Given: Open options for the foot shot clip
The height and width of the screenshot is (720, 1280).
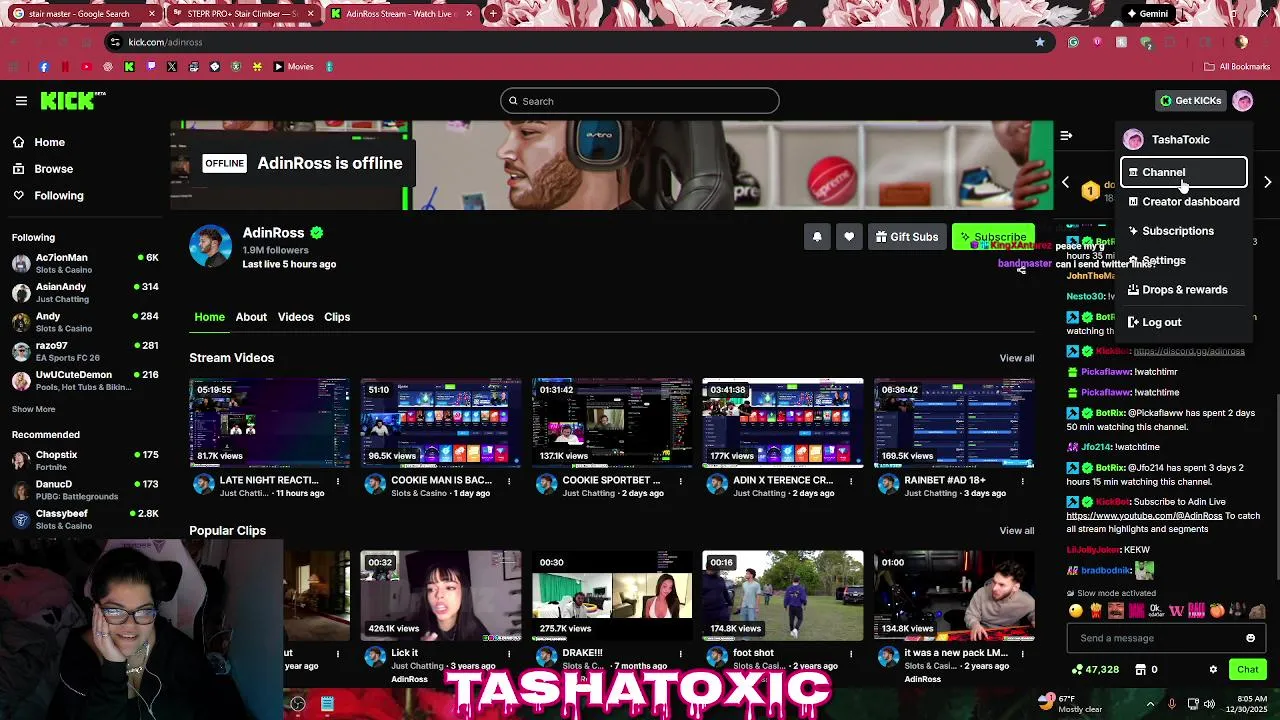Looking at the screenshot, I should pyautogui.click(x=851, y=654).
